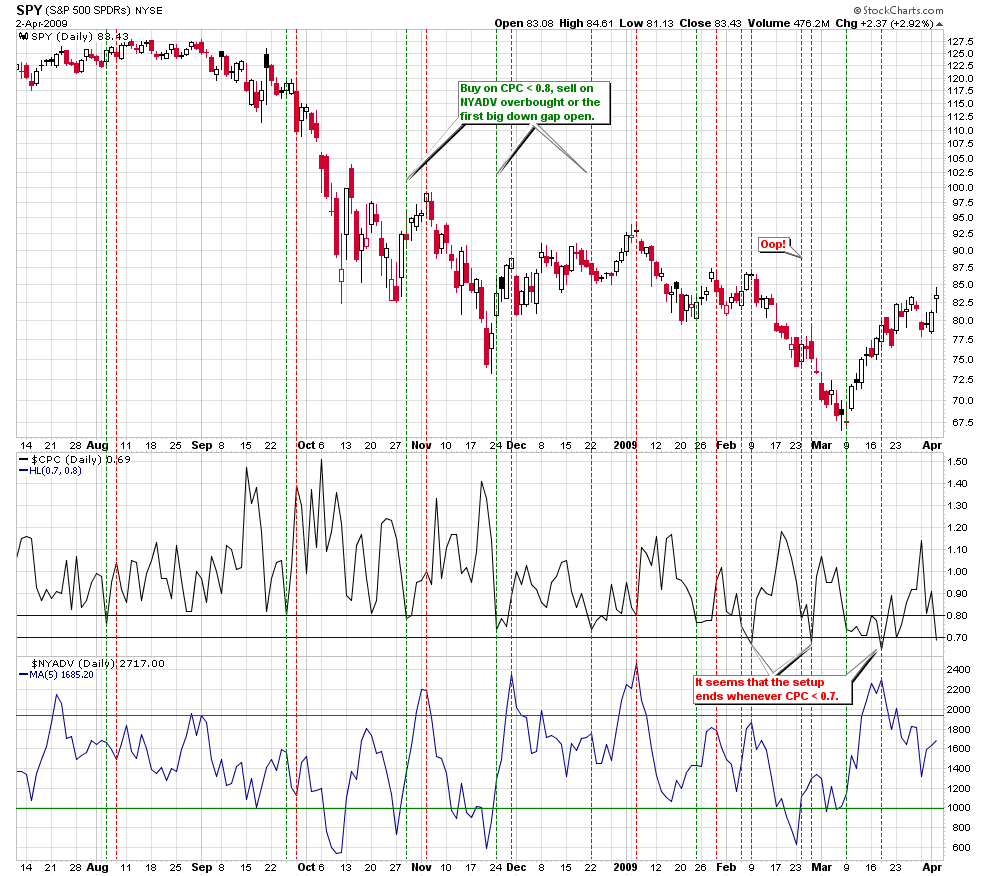This screenshot has height=876, width=990.
Task: Click the '(S&P 500 SPDRs) NYSE' subtitle
Action: pos(104,11)
